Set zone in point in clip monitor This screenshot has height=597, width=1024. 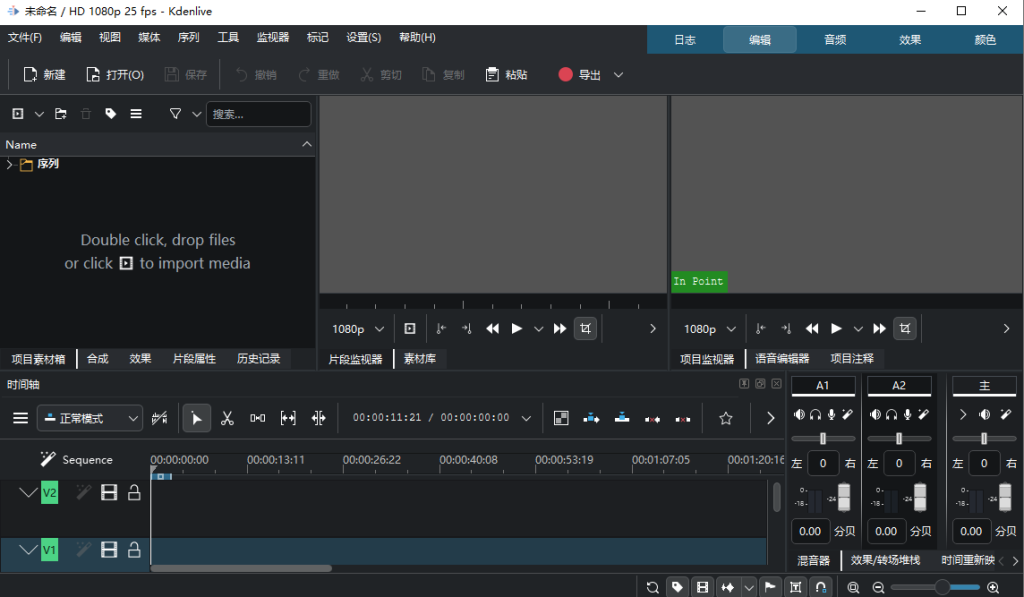[441, 329]
